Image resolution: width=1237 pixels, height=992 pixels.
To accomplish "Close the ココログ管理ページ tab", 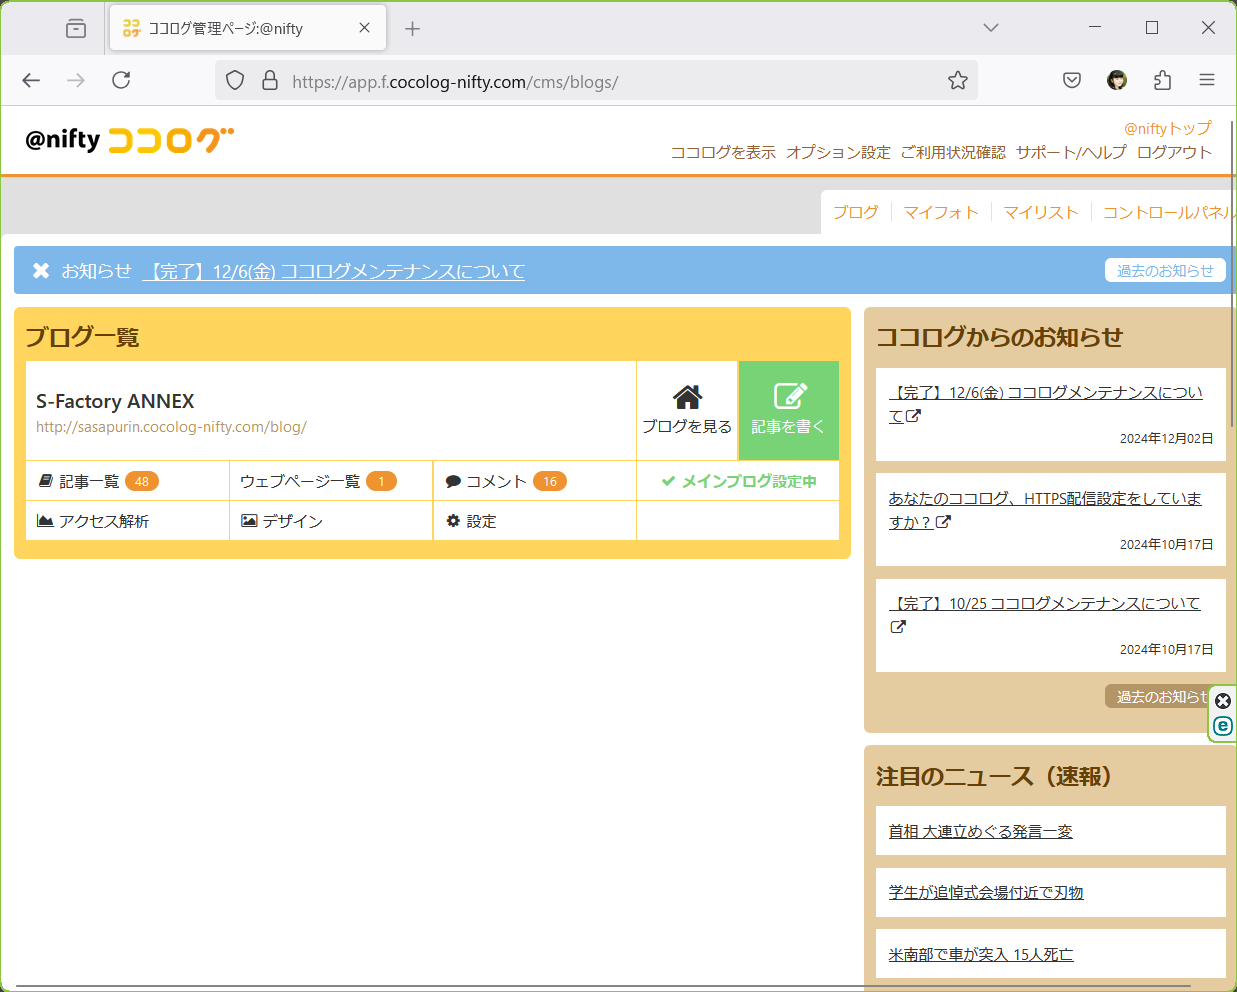I will click(x=365, y=28).
